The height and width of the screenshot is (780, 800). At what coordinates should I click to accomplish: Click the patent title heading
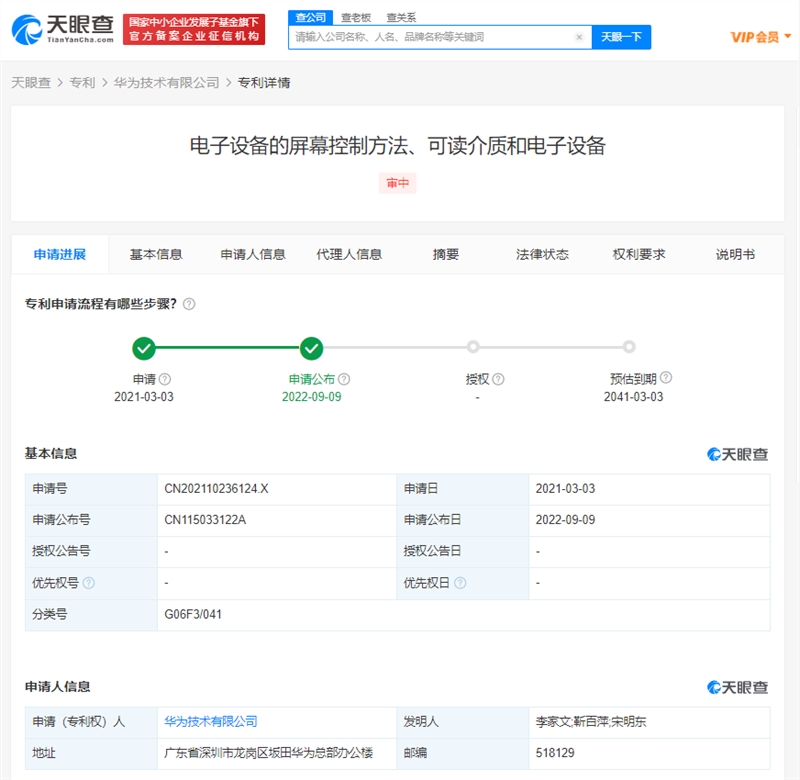point(397,146)
